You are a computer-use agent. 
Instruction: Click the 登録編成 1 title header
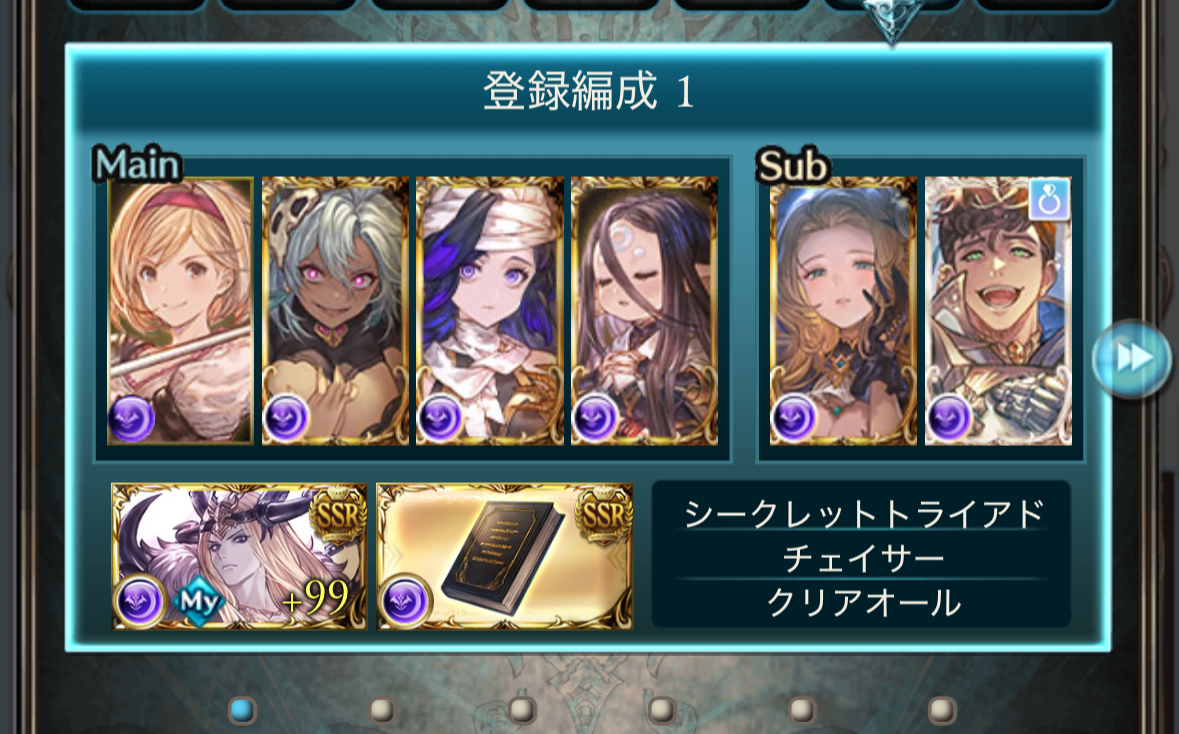click(x=589, y=92)
